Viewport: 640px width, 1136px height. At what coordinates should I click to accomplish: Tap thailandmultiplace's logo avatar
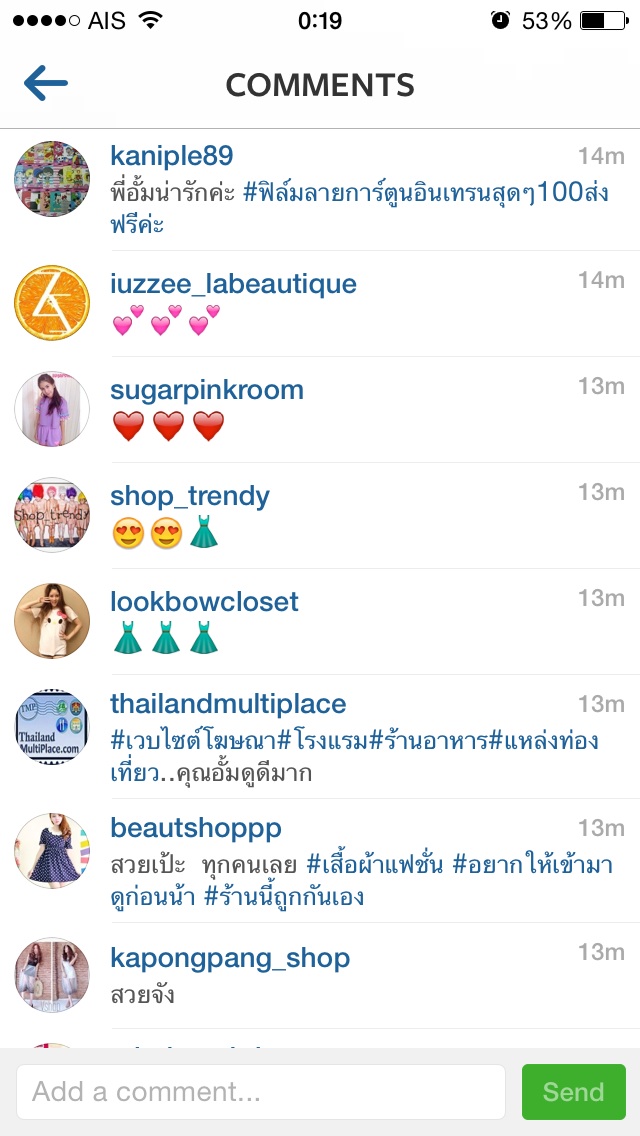pyautogui.click(x=52, y=727)
